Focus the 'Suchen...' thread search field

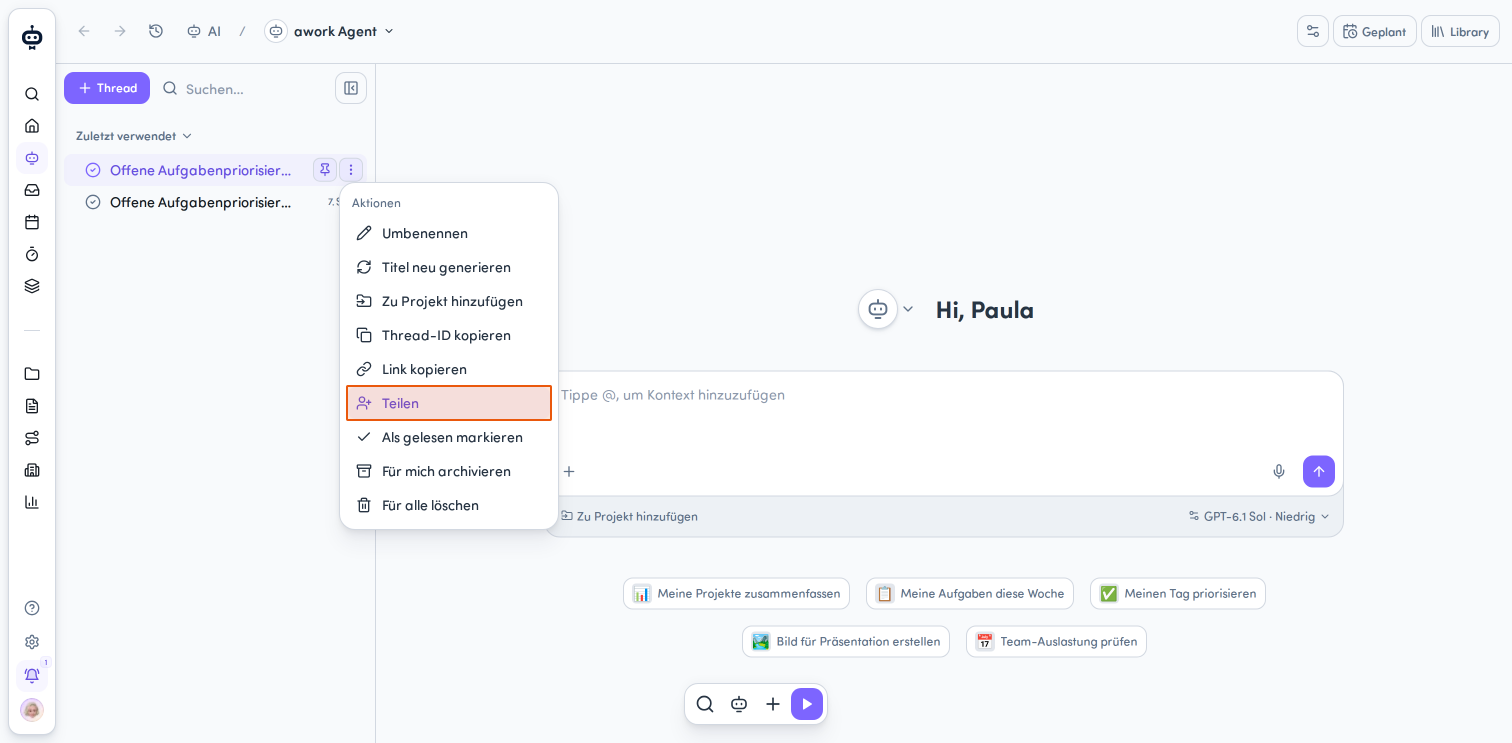(243, 88)
